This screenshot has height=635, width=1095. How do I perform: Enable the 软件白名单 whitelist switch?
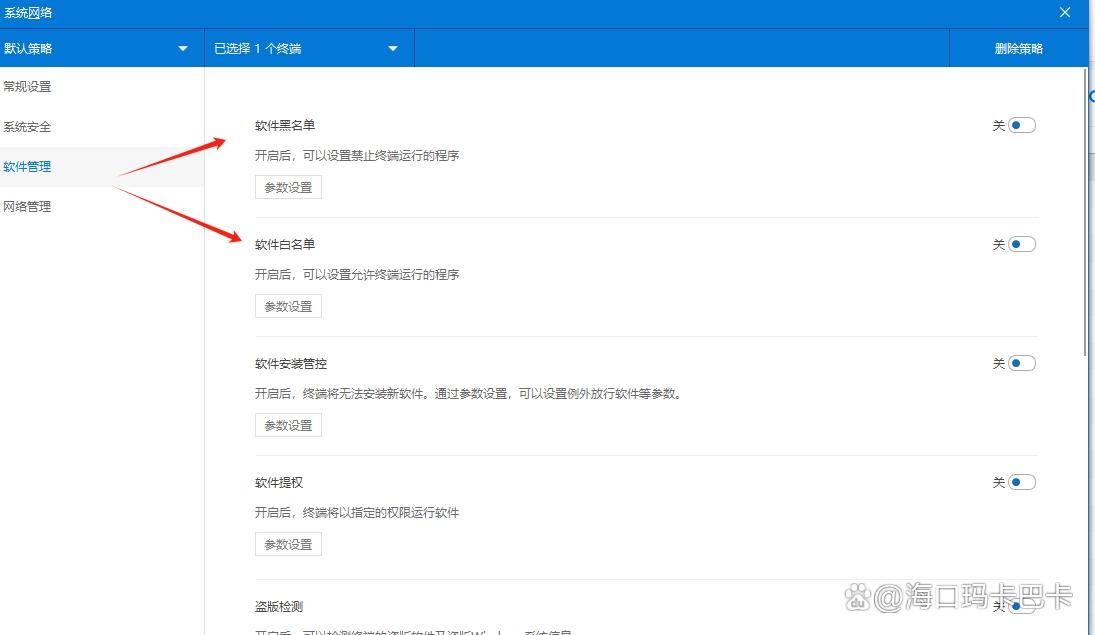click(1021, 243)
